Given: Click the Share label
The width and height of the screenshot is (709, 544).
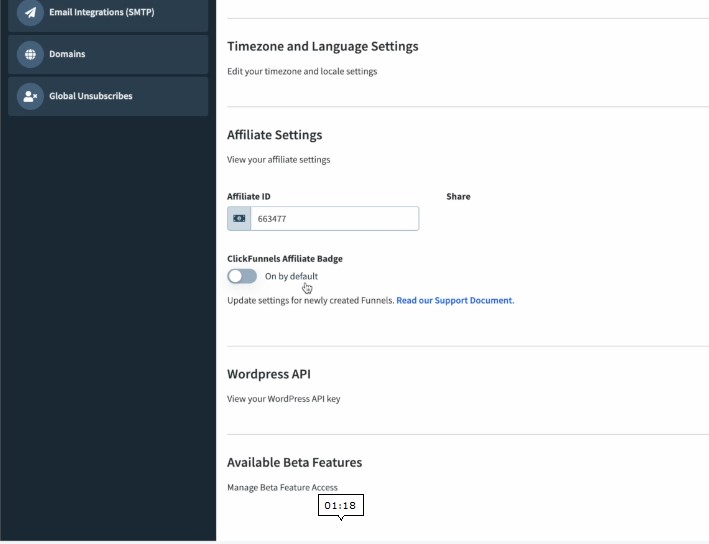Looking at the screenshot, I should tap(458, 196).
